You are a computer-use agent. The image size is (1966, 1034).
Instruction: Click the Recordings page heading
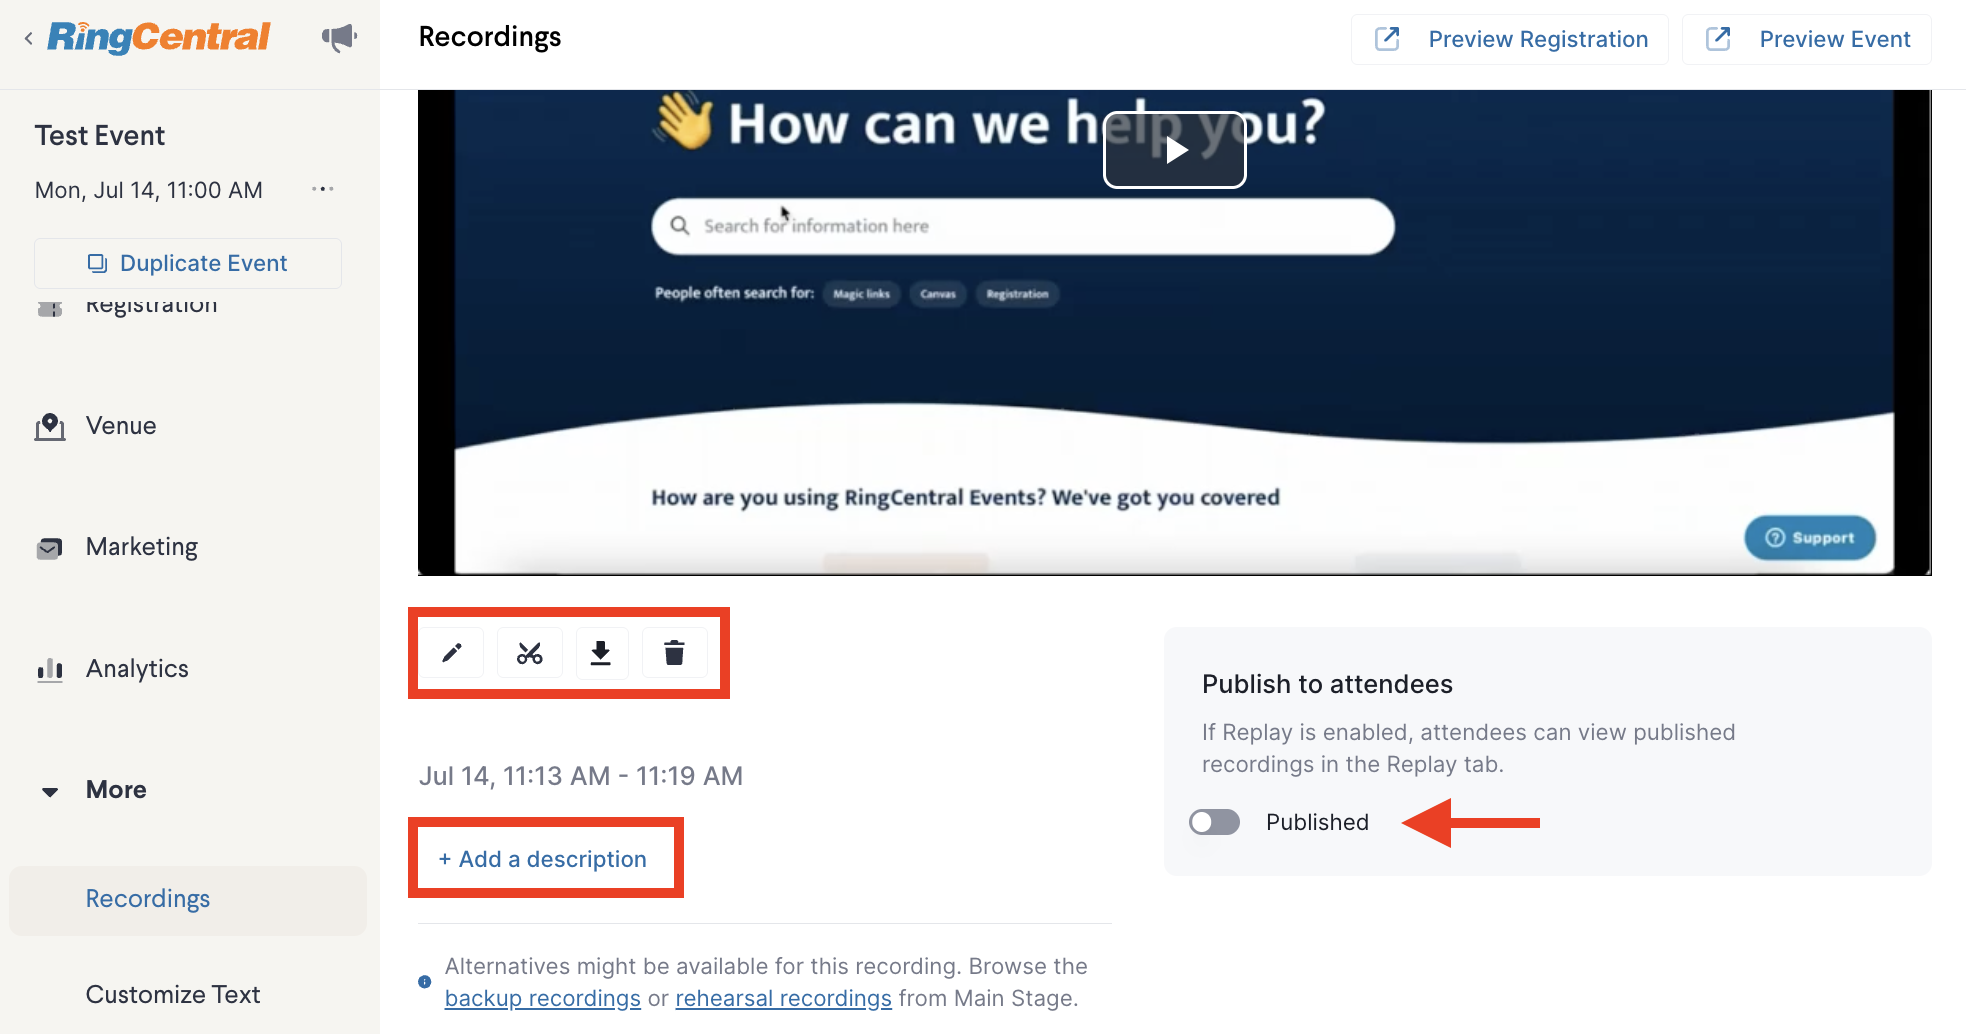490,37
